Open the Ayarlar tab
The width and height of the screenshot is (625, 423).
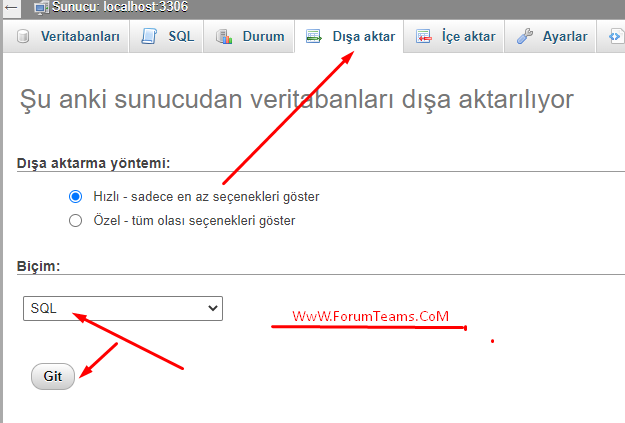[x=550, y=36]
